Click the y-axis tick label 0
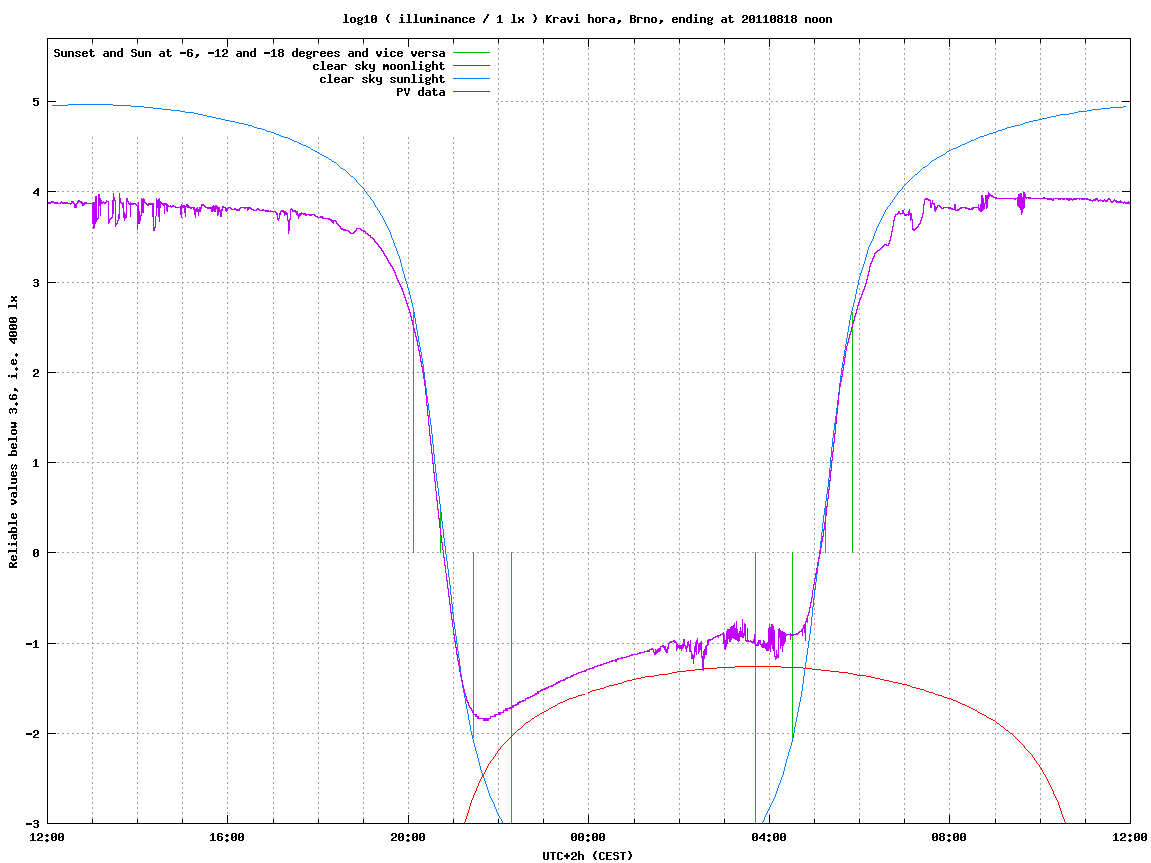This screenshot has height=863, width=1151. tap(35, 553)
